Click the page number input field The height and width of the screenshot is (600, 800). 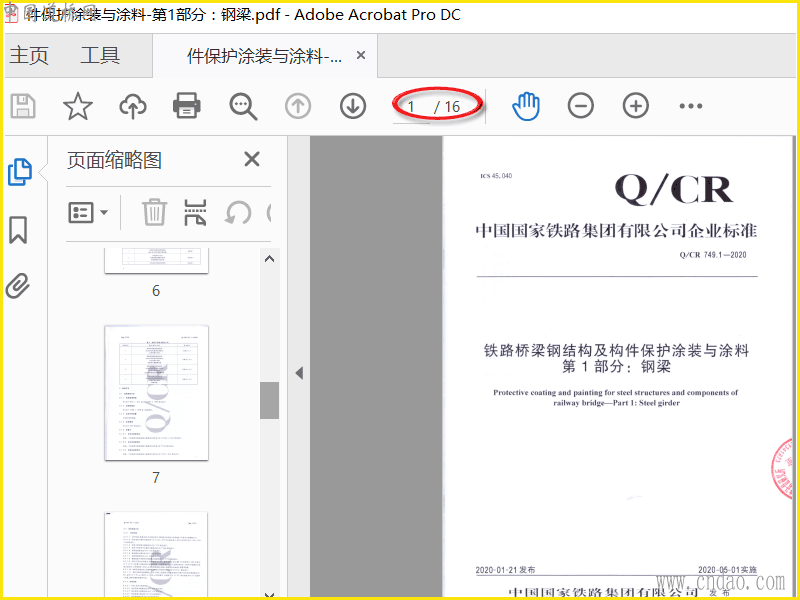click(411, 107)
